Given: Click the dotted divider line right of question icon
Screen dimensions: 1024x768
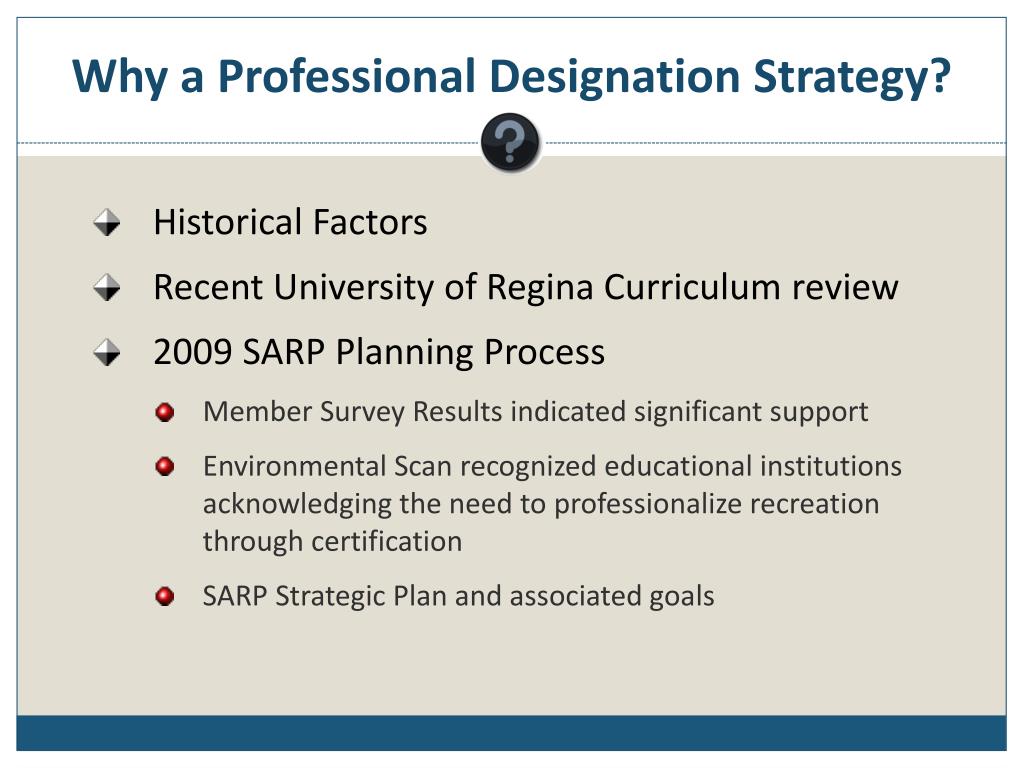Looking at the screenshot, I should click(774, 142).
